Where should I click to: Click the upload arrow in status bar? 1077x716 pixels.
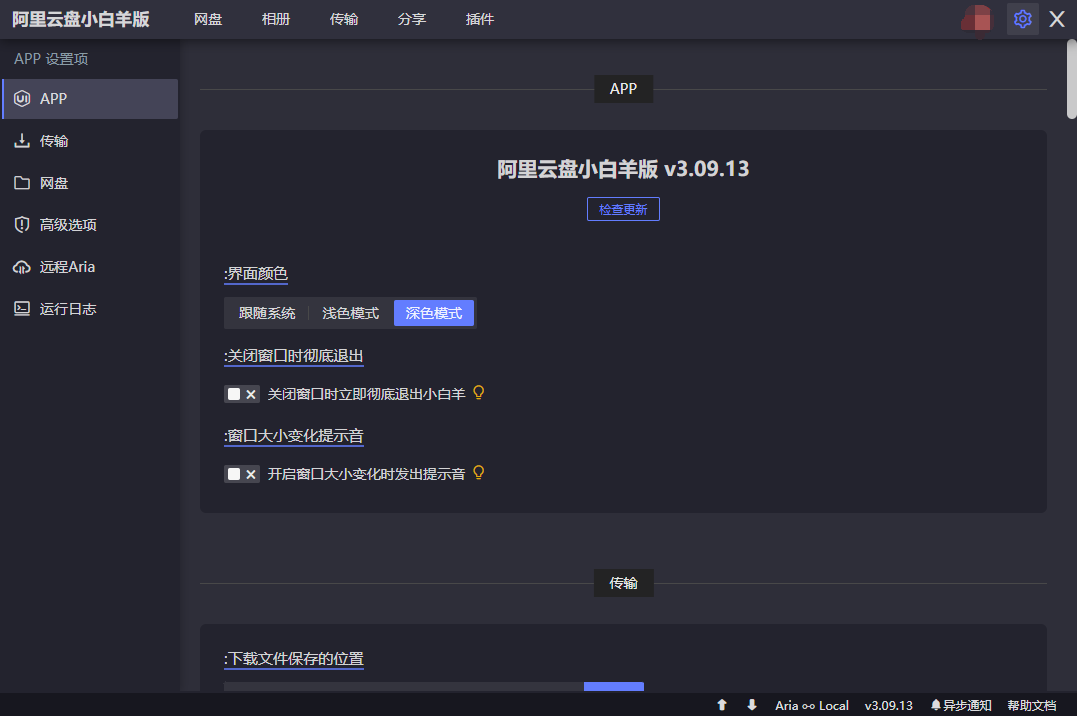coord(722,705)
